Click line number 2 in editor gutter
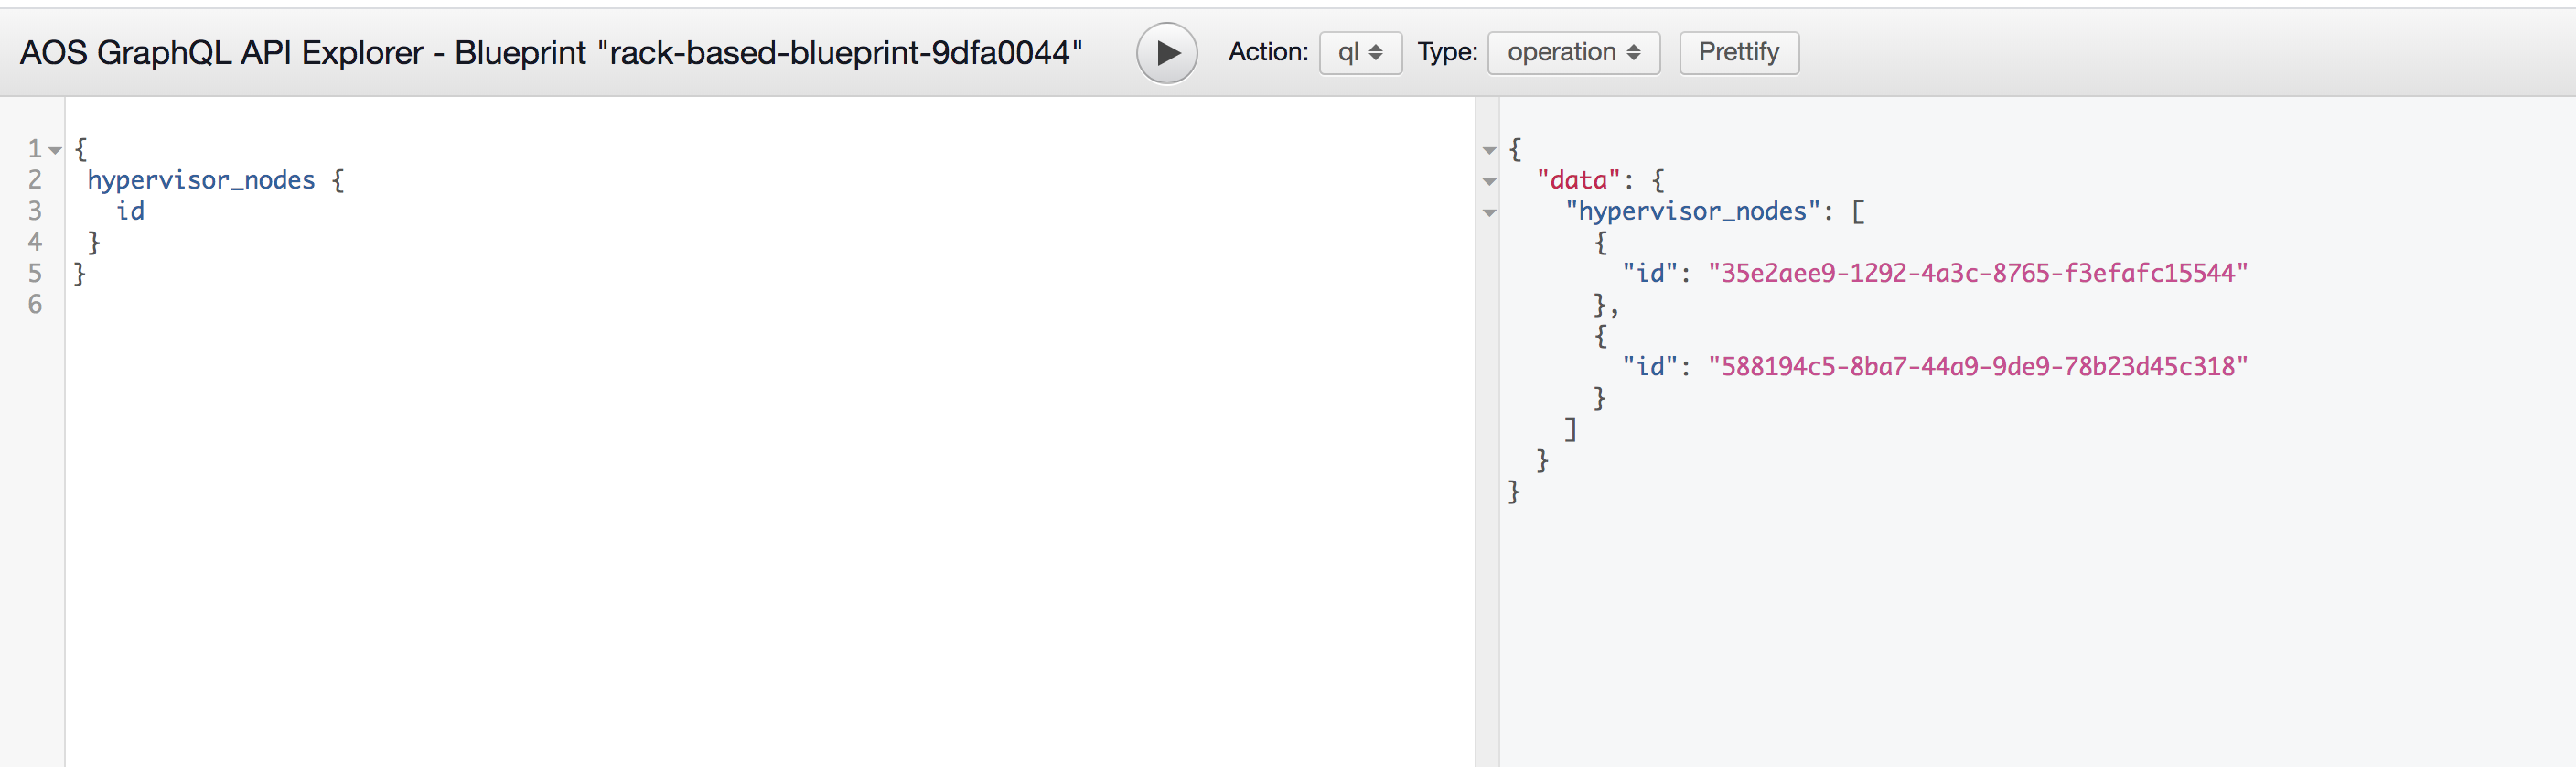This screenshot has height=767, width=2576. click(x=35, y=180)
